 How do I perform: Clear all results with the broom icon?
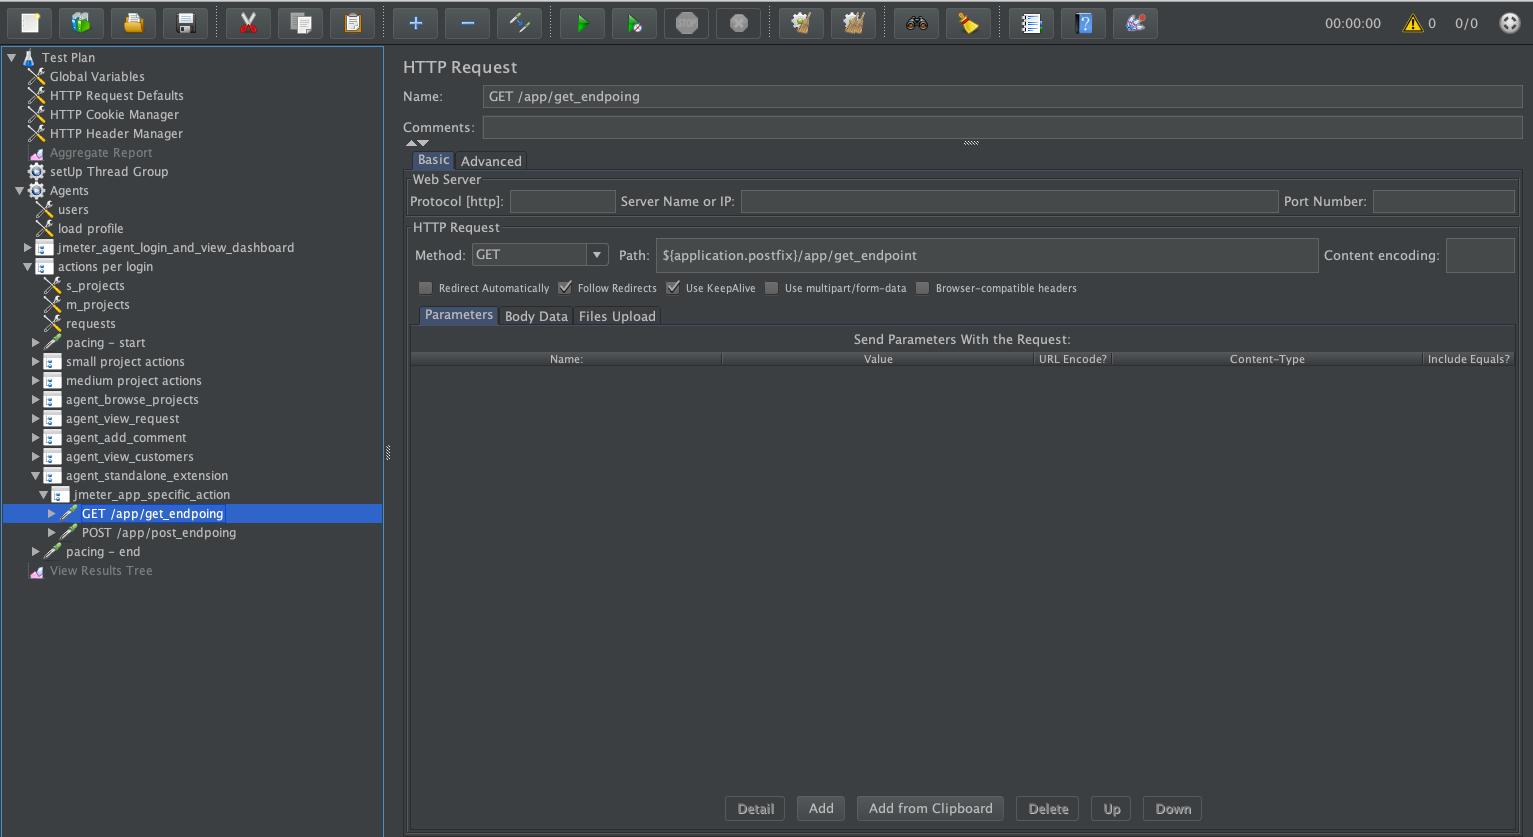tap(967, 22)
